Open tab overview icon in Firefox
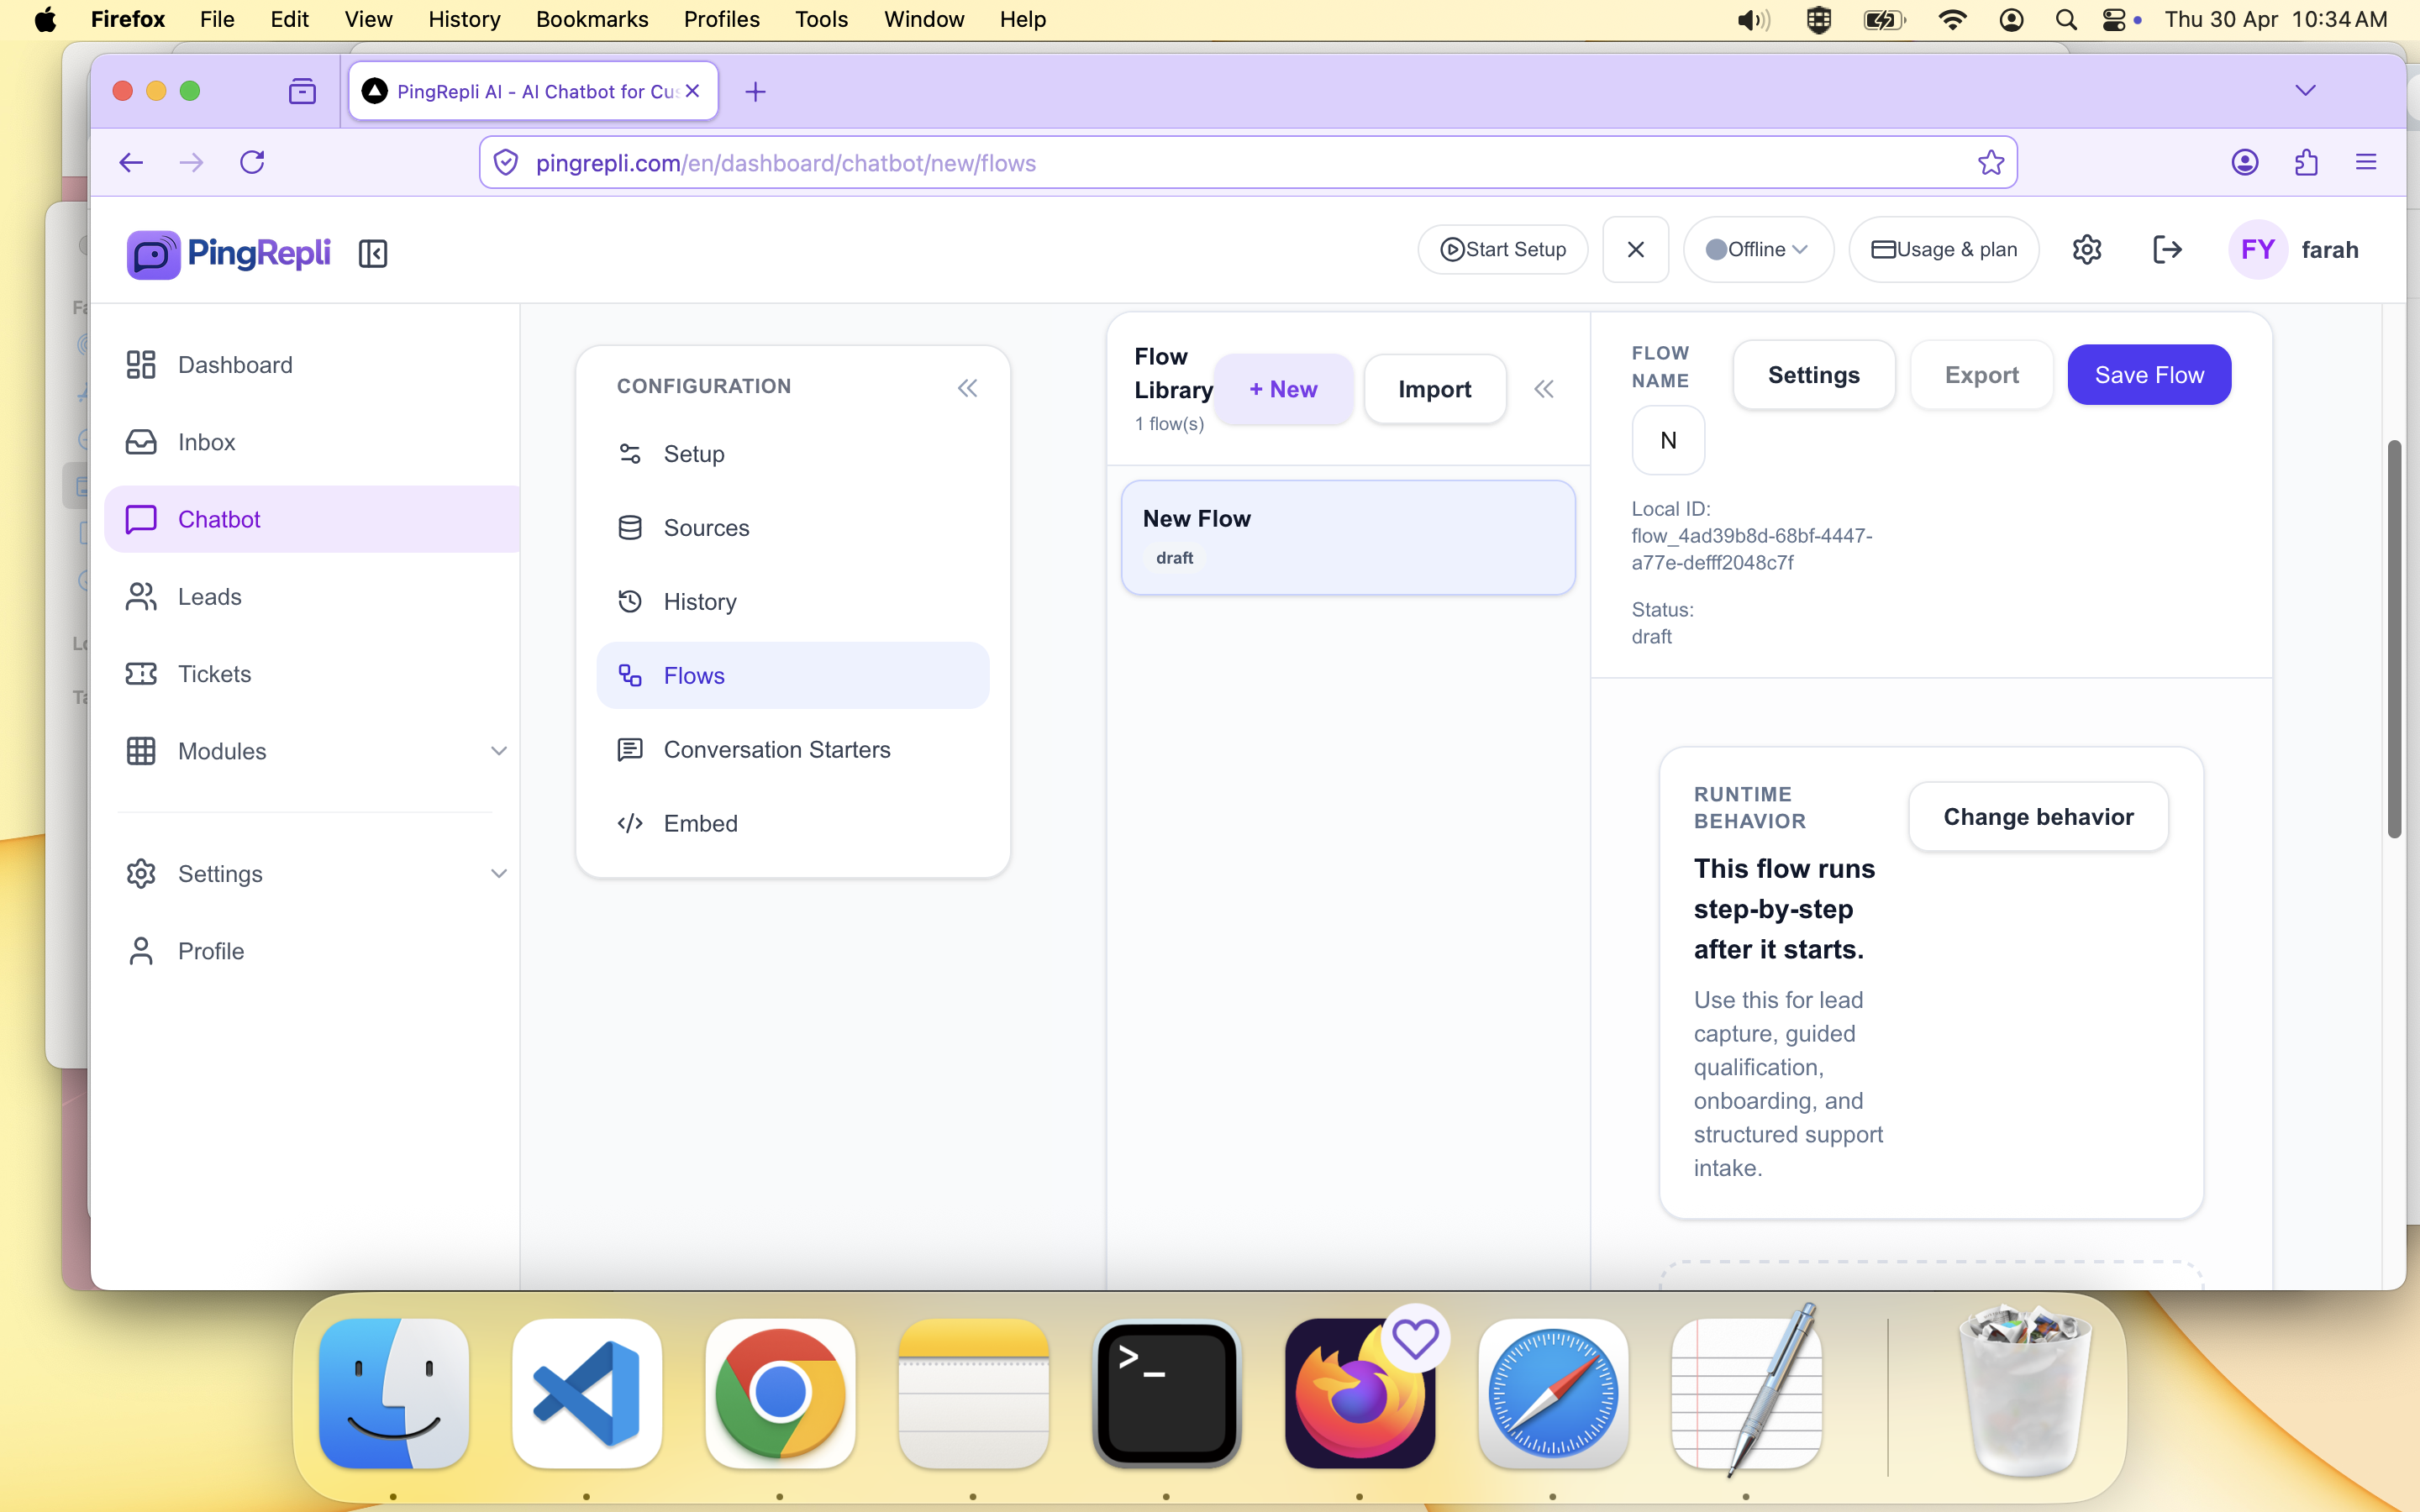2420x1512 pixels. 302,92
